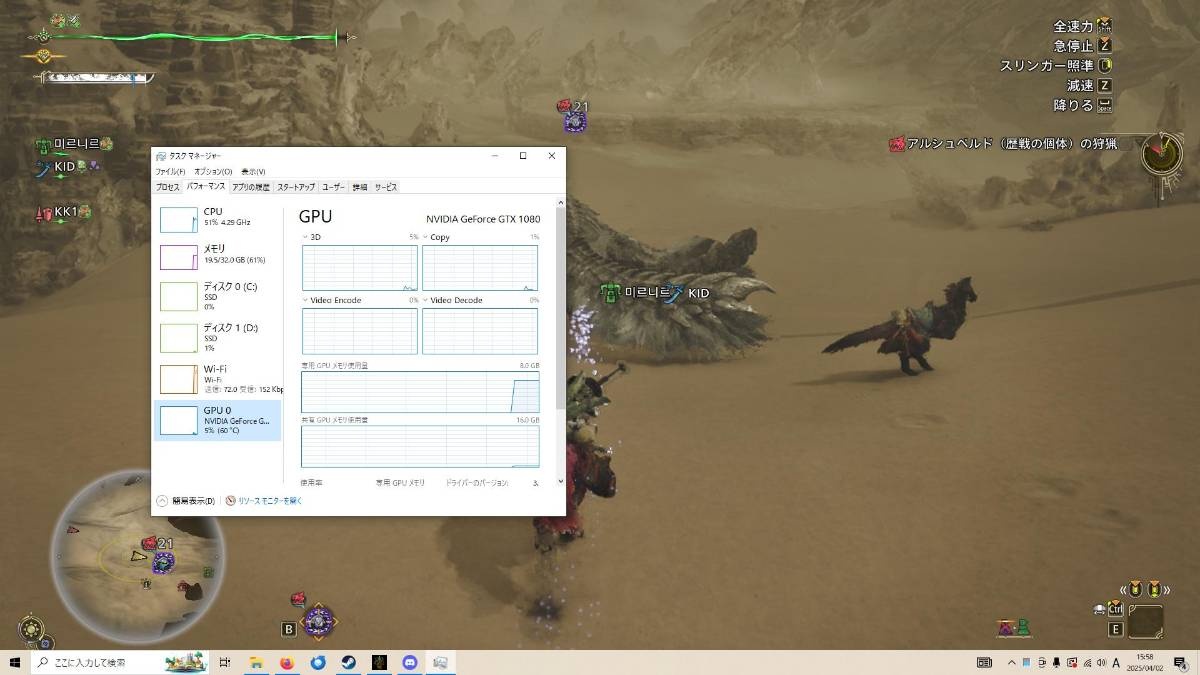The image size is (1200, 675).
Task: Open Firefox from the taskbar
Action: tap(287, 662)
